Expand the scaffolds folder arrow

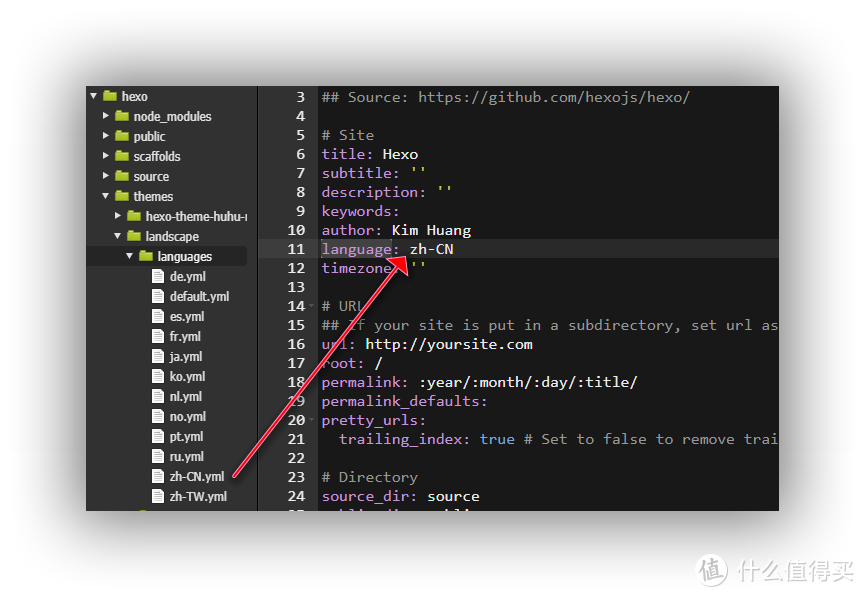(106, 156)
